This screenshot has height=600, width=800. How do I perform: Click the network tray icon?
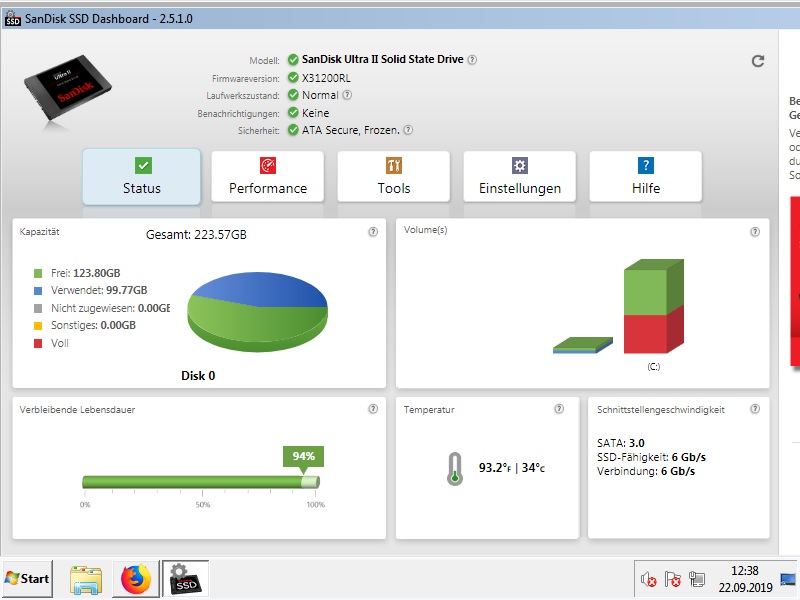click(x=697, y=580)
